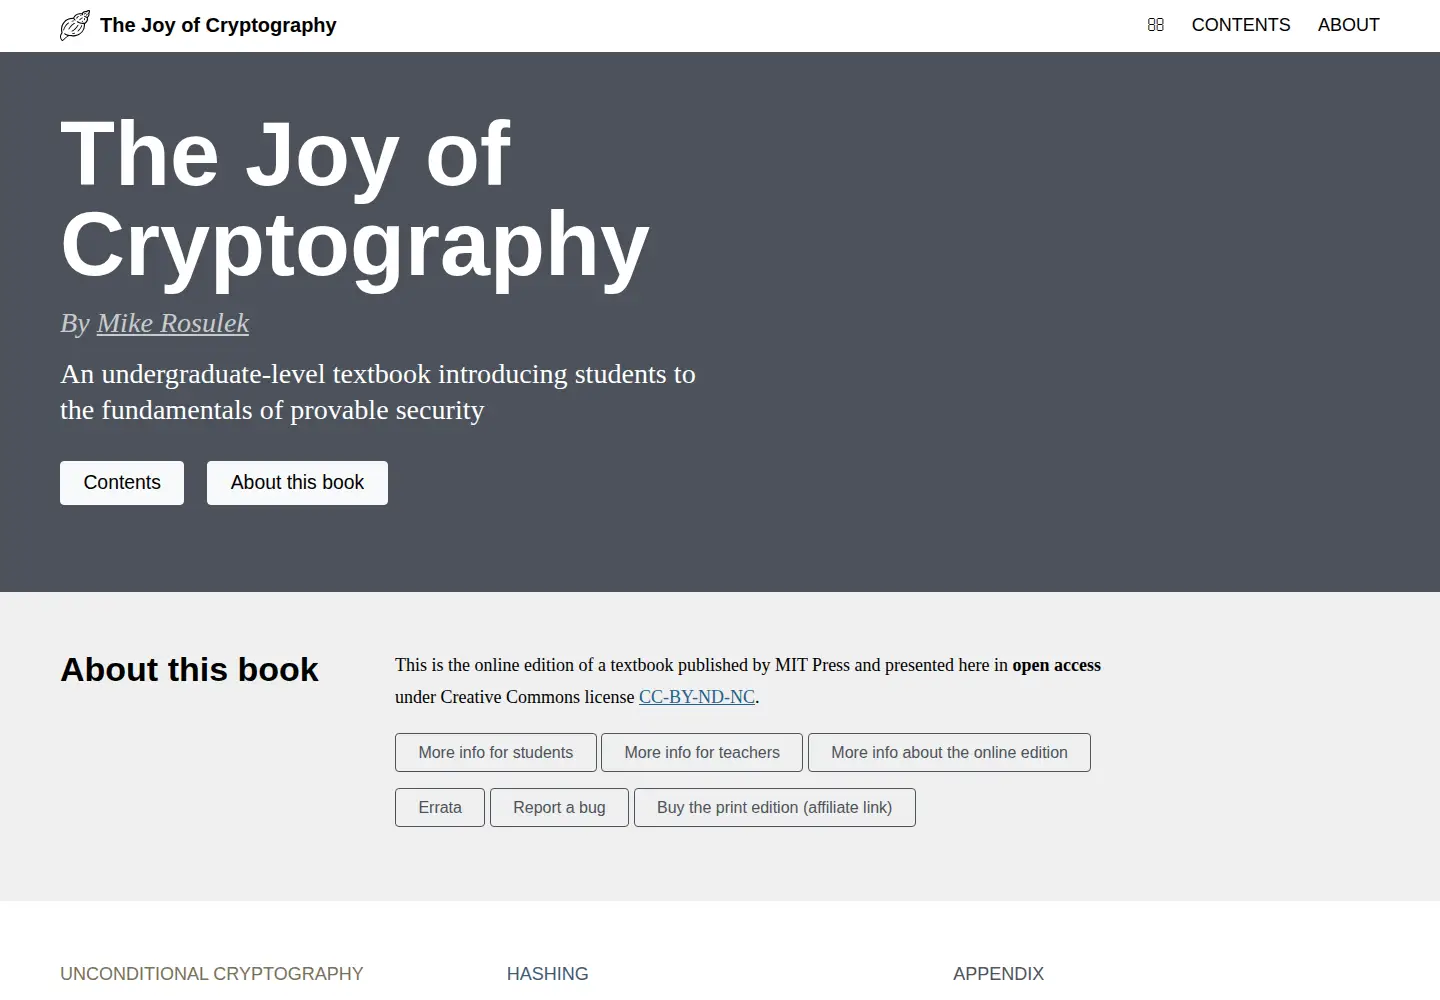Click the UNCONDITIONAL CRYPTOGRAPHY section heading
The image size is (1440, 1000).
(x=212, y=974)
